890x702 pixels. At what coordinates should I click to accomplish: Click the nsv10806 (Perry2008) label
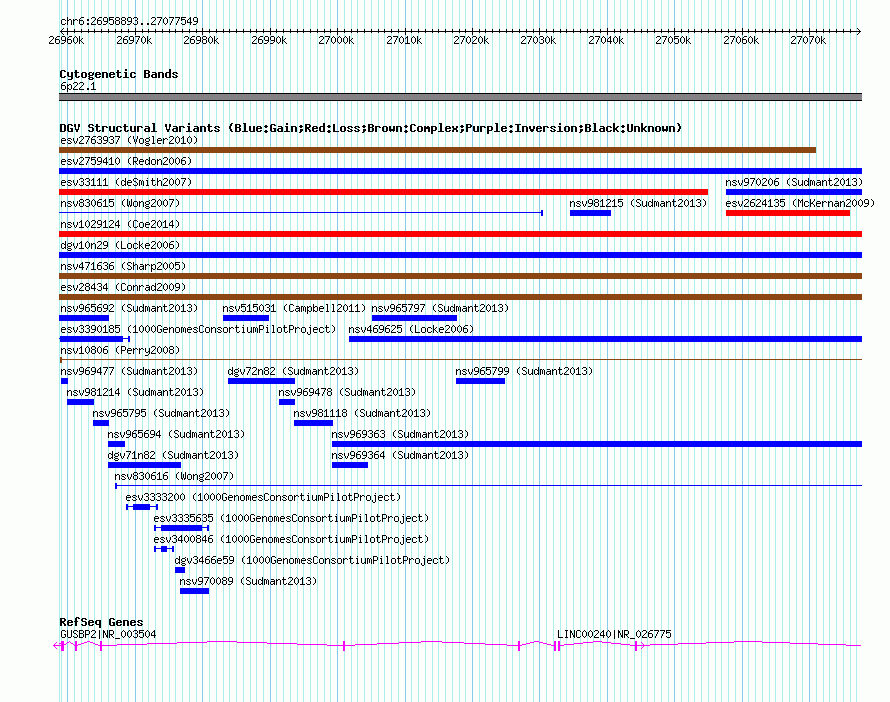120,350
